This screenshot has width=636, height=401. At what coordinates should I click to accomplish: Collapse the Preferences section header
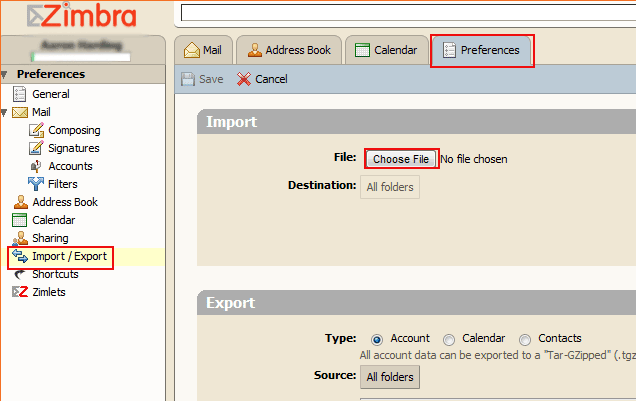pos(4,75)
